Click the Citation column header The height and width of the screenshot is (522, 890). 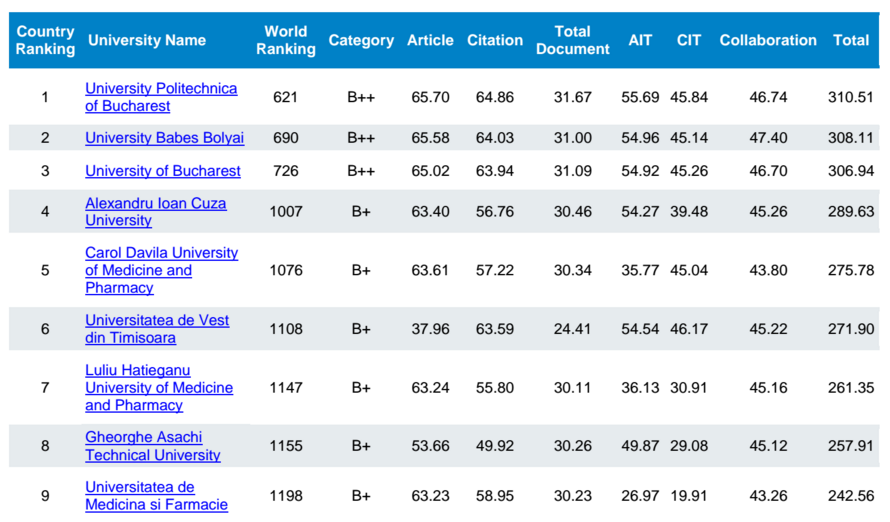pos(495,40)
